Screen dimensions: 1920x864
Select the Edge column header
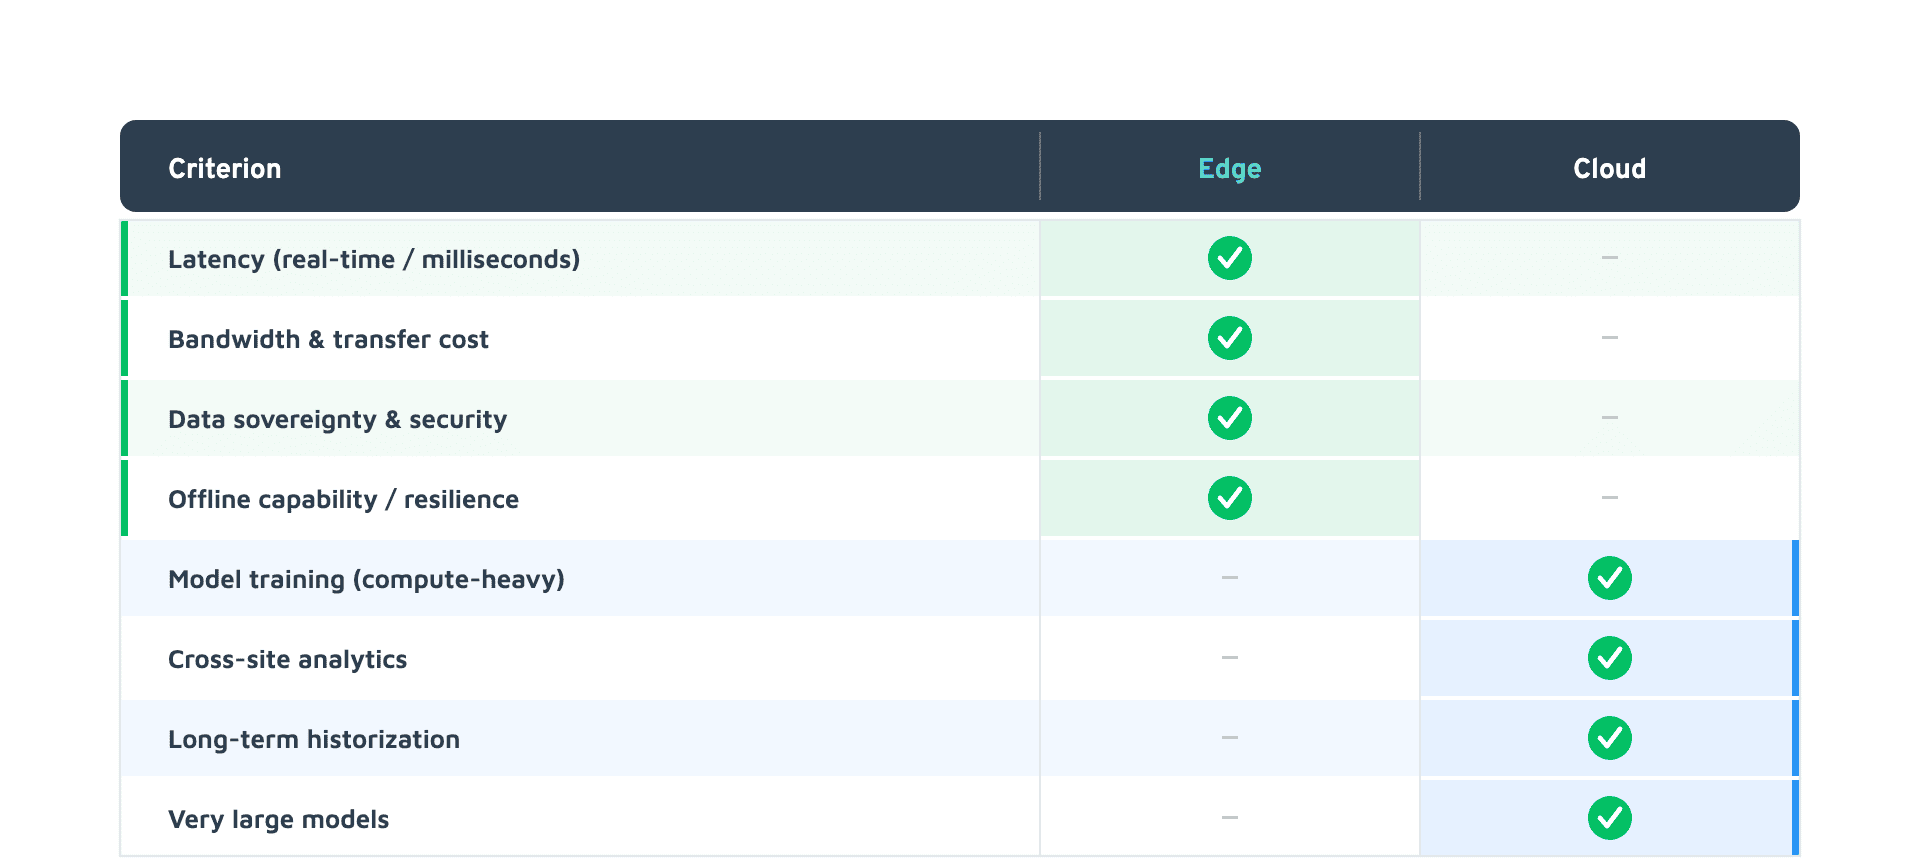pos(1230,169)
